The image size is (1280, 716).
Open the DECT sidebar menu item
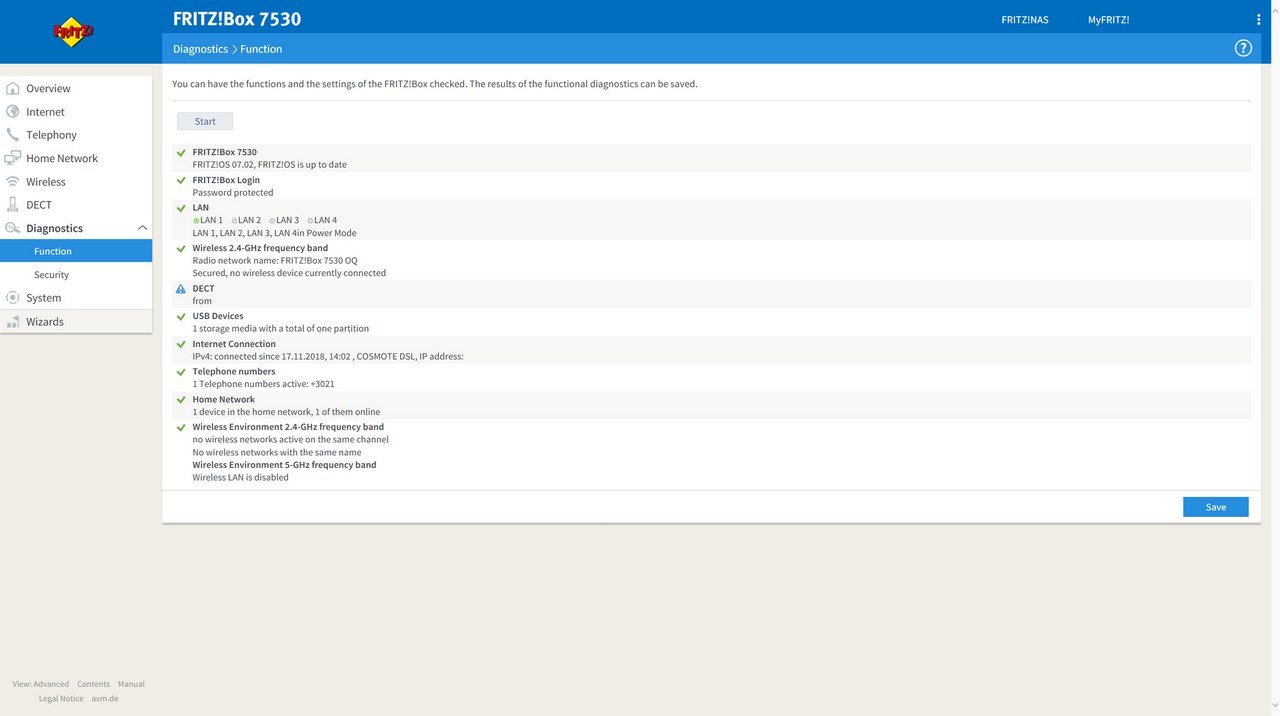(76, 204)
